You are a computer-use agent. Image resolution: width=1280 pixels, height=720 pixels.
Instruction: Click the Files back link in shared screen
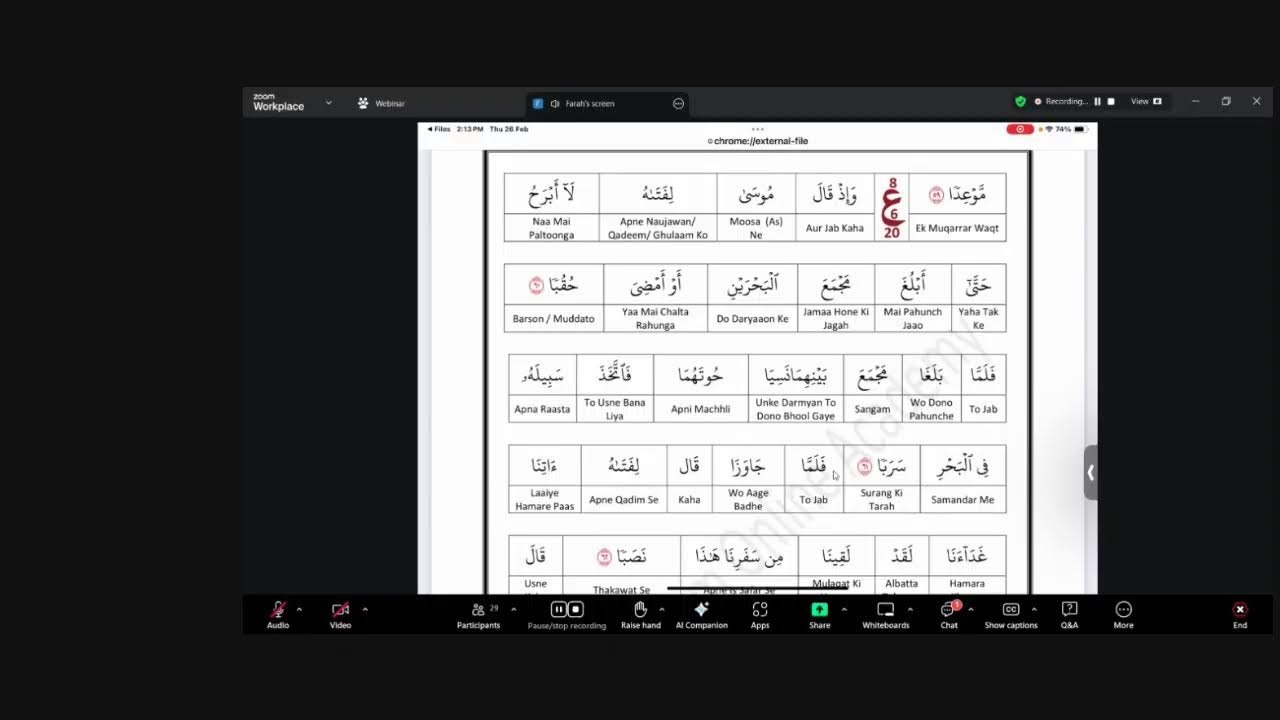438,129
